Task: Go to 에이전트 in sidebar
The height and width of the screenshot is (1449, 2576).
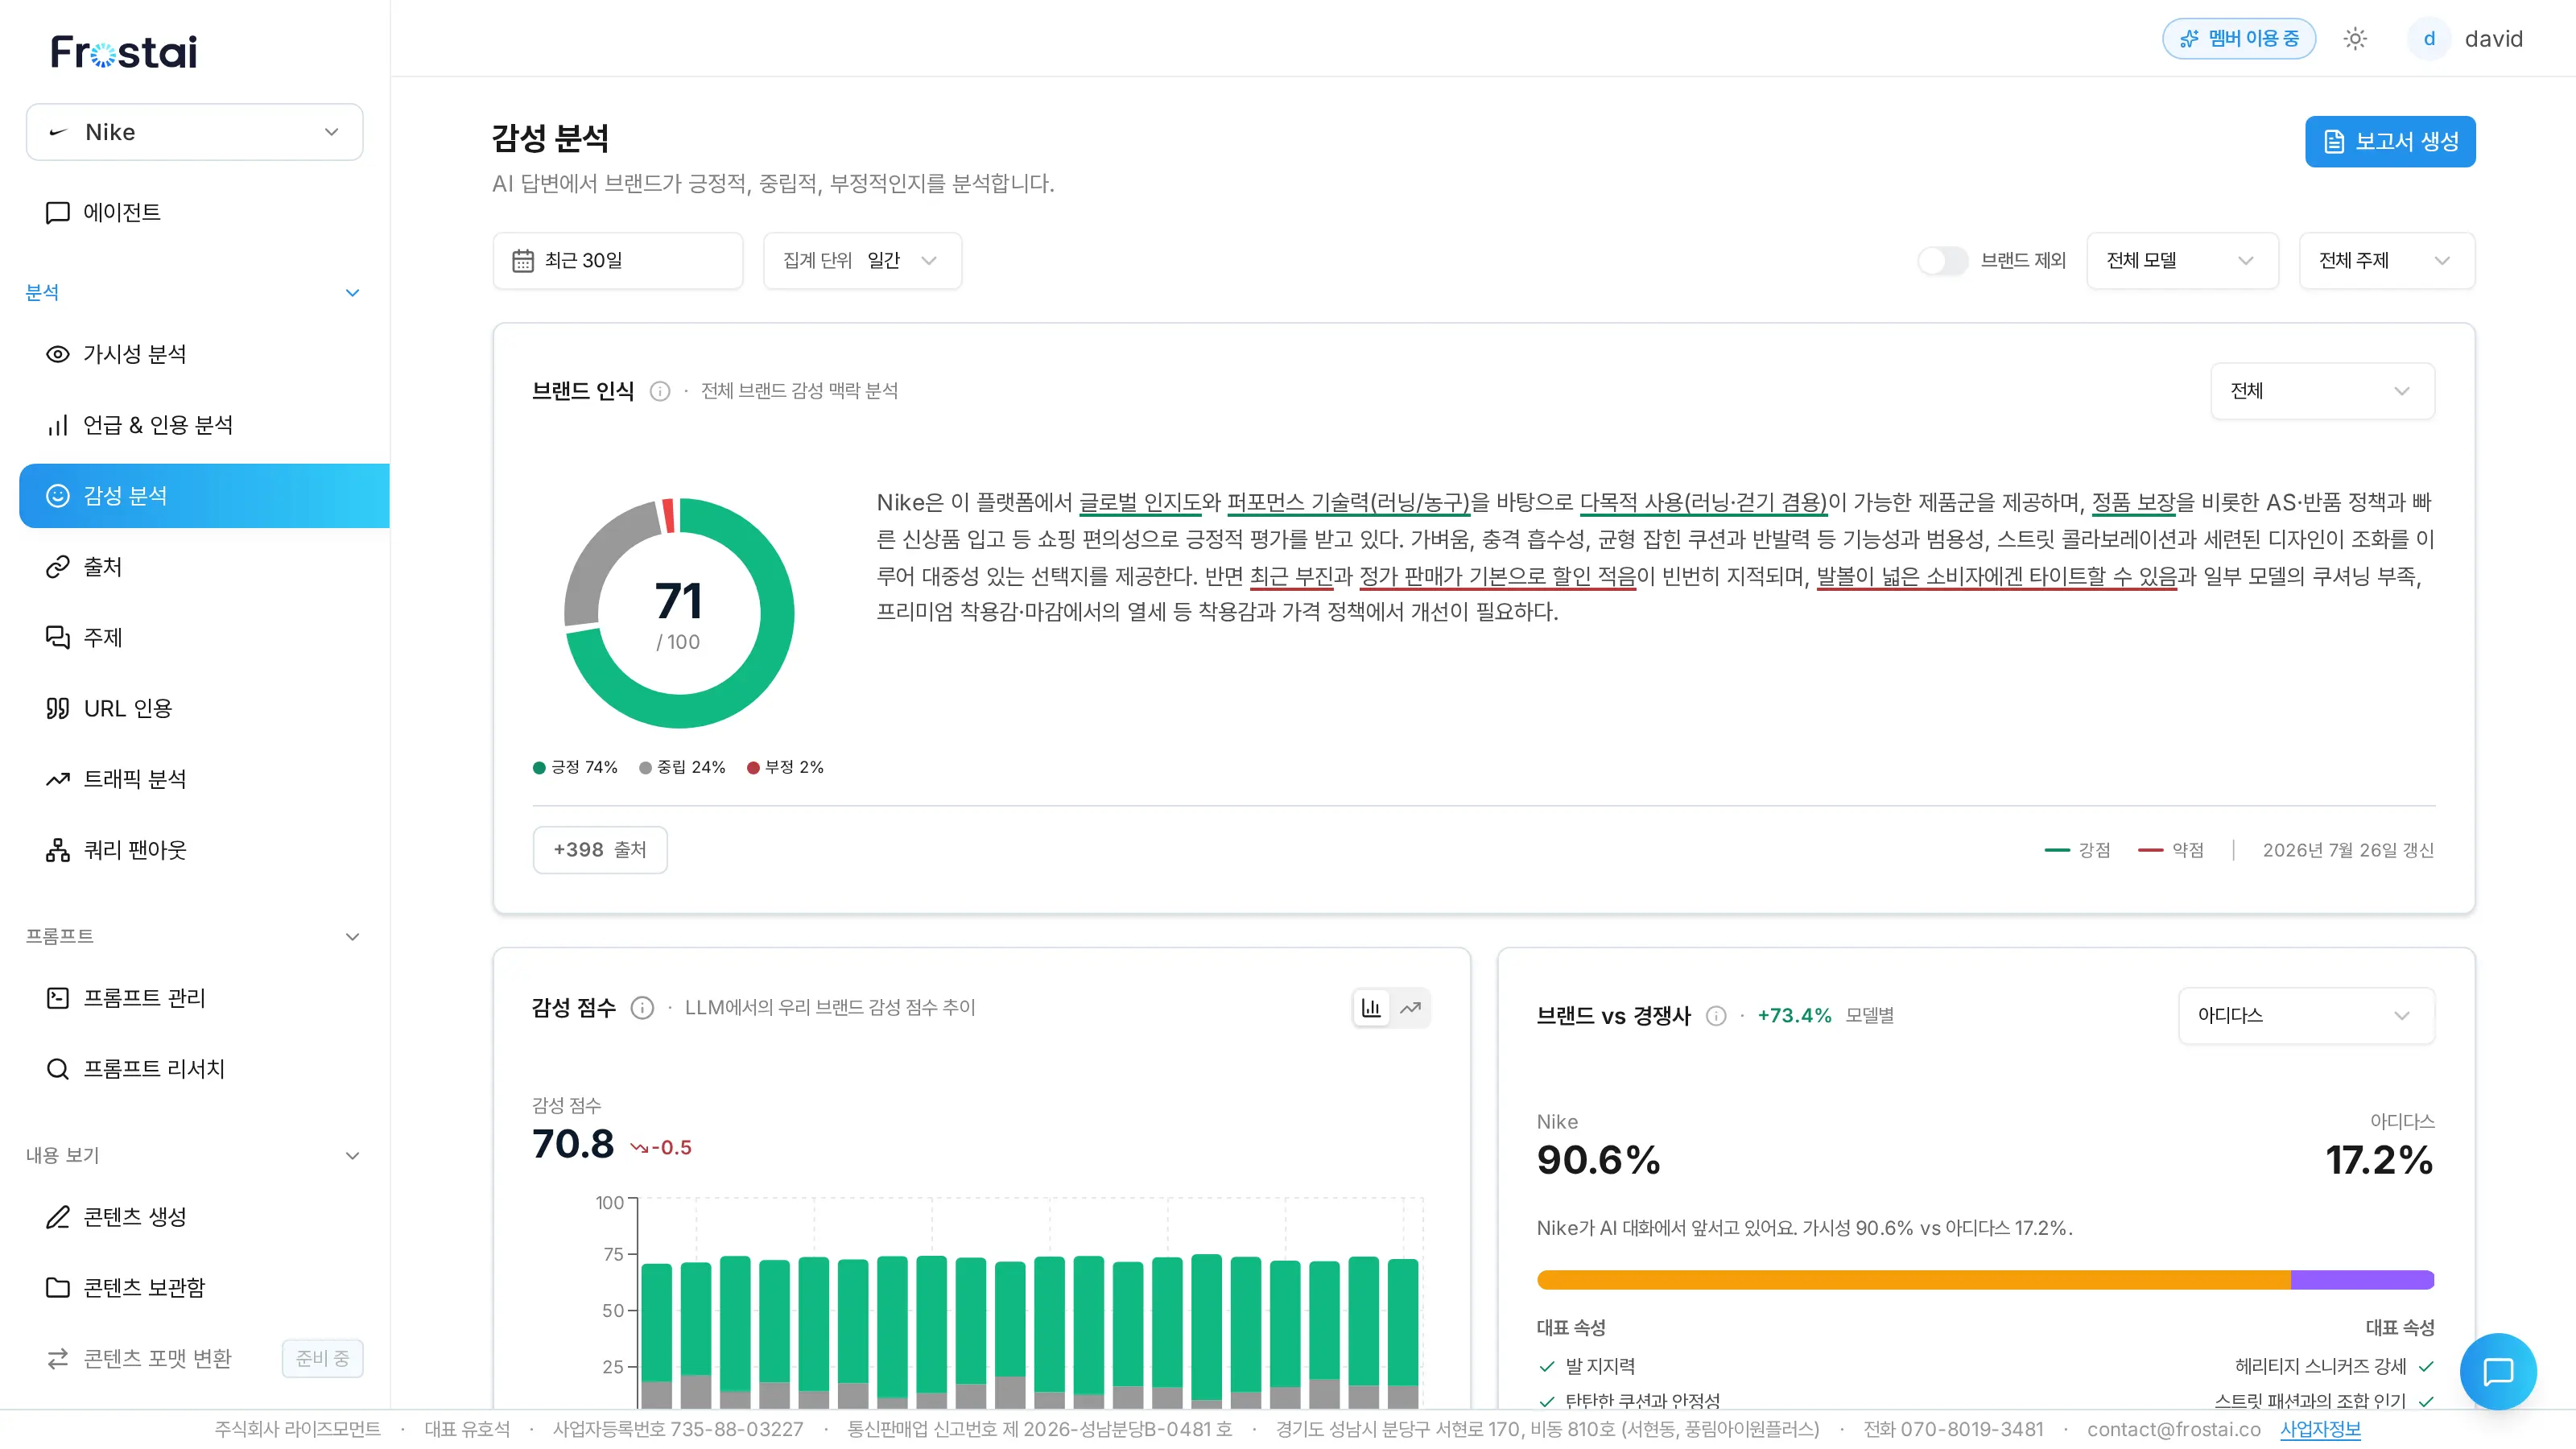Action: (x=195, y=213)
